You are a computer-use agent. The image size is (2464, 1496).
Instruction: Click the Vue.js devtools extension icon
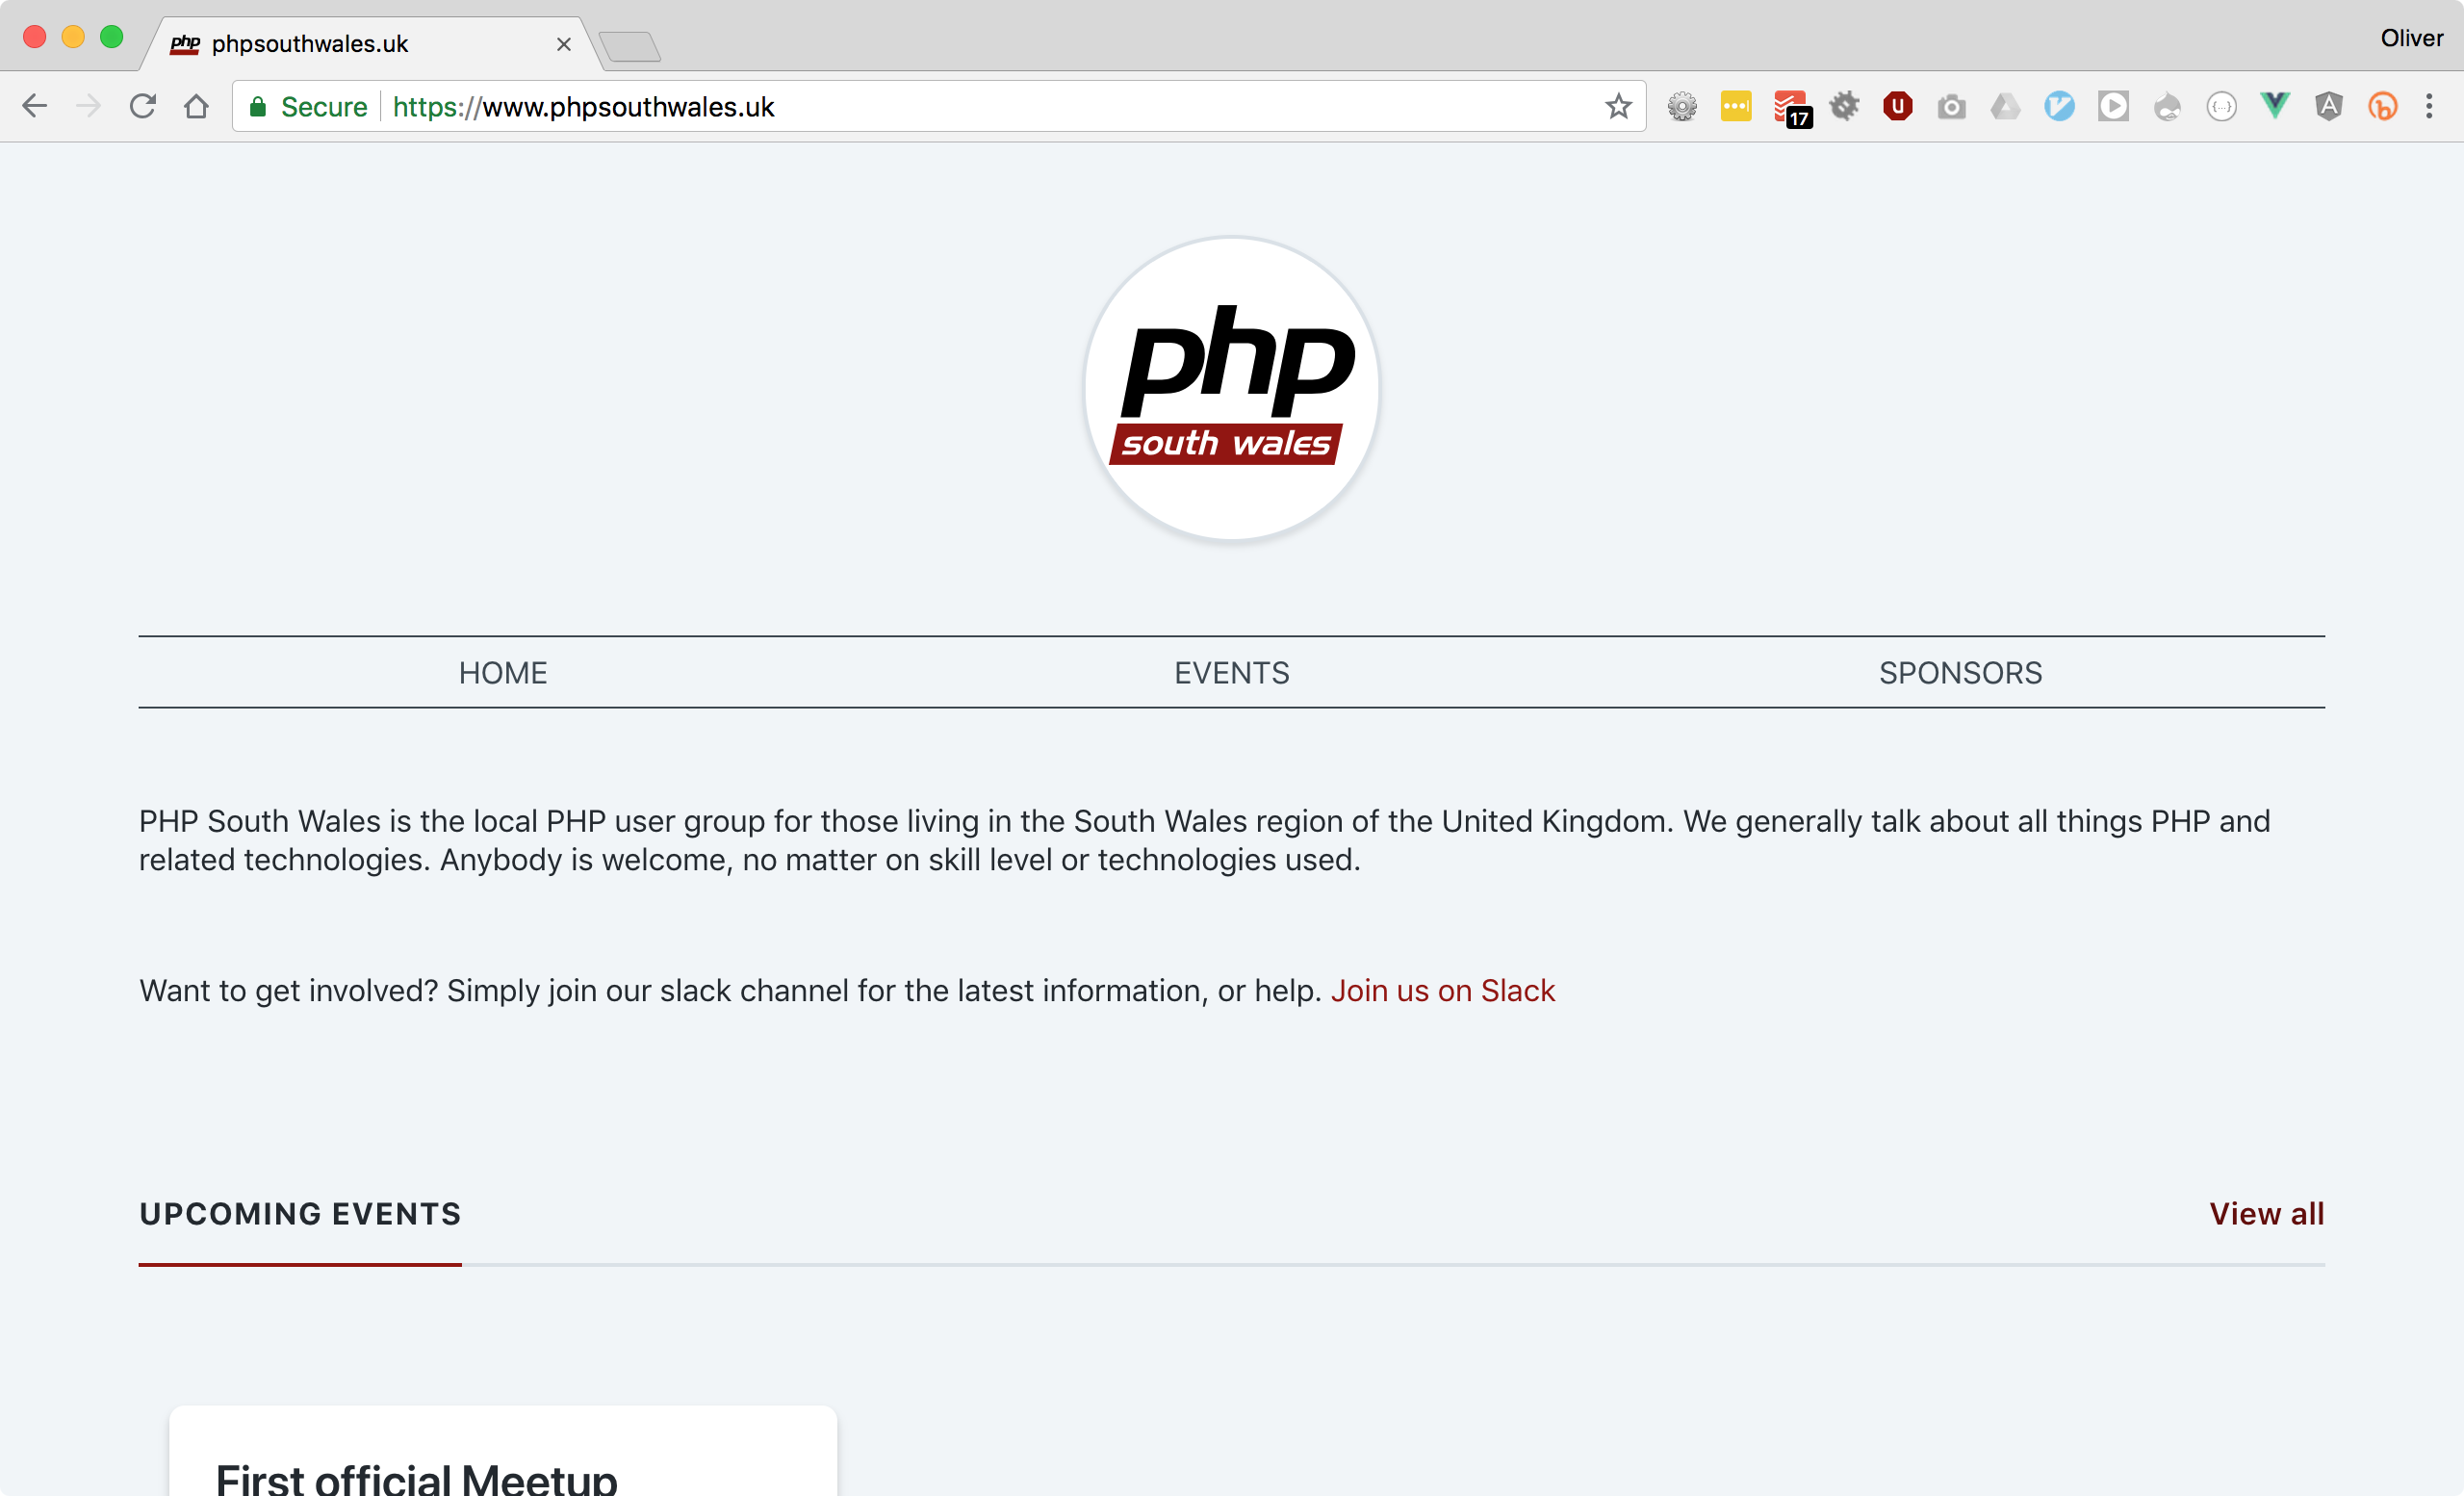tap(2274, 106)
